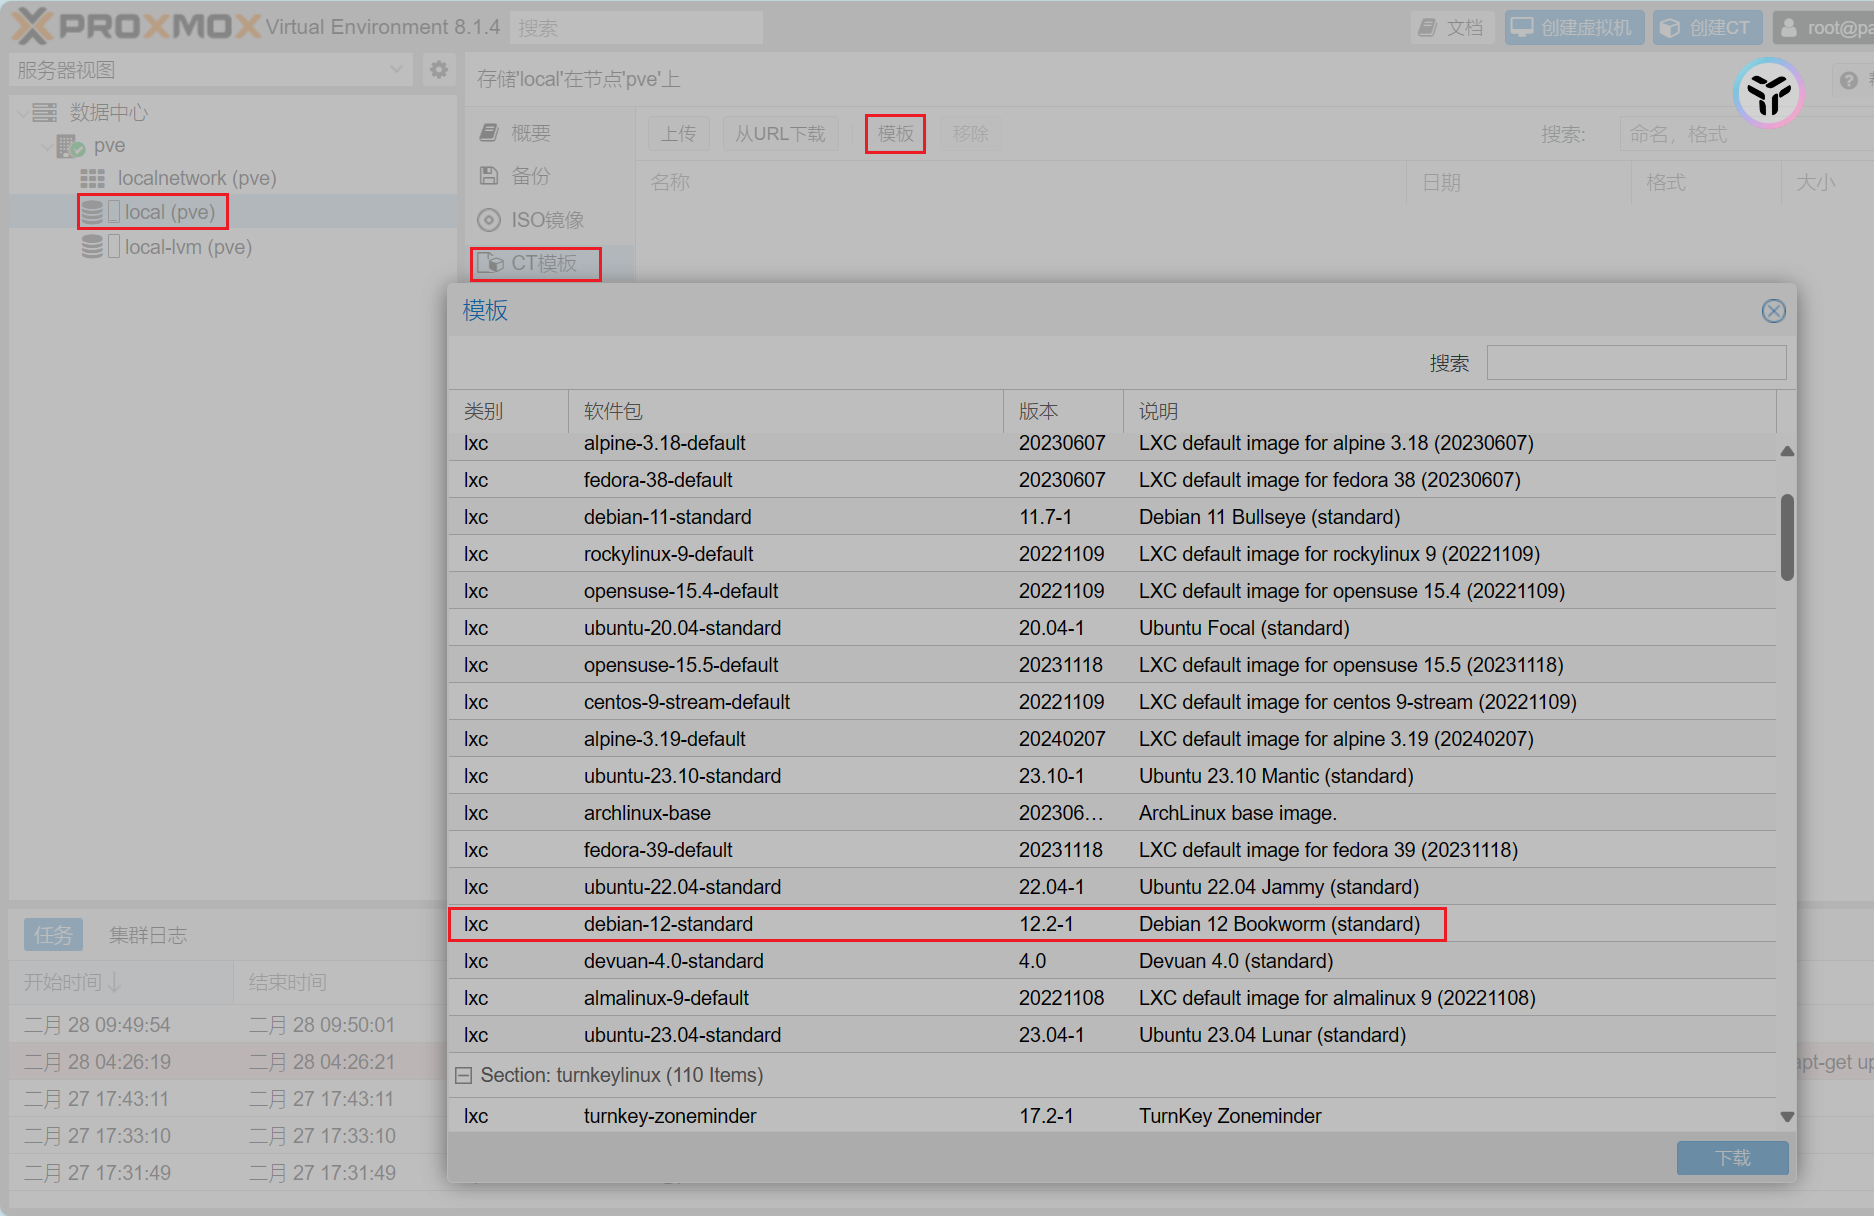Select the alpine-3.19-default template row
The image size is (1874, 1216).
click(x=1112, y=739)
